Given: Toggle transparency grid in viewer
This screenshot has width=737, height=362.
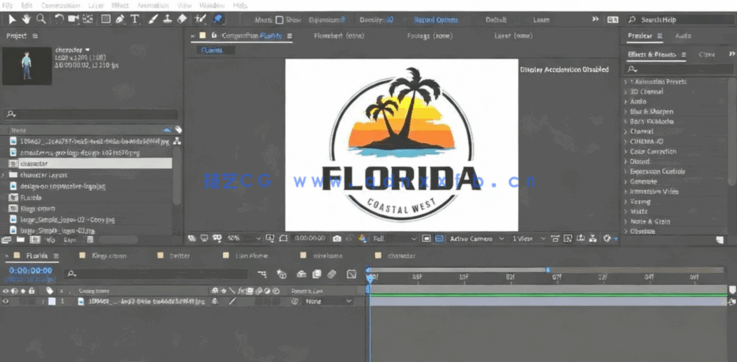Looking at the screenshot, I should [x=439, y=238].
